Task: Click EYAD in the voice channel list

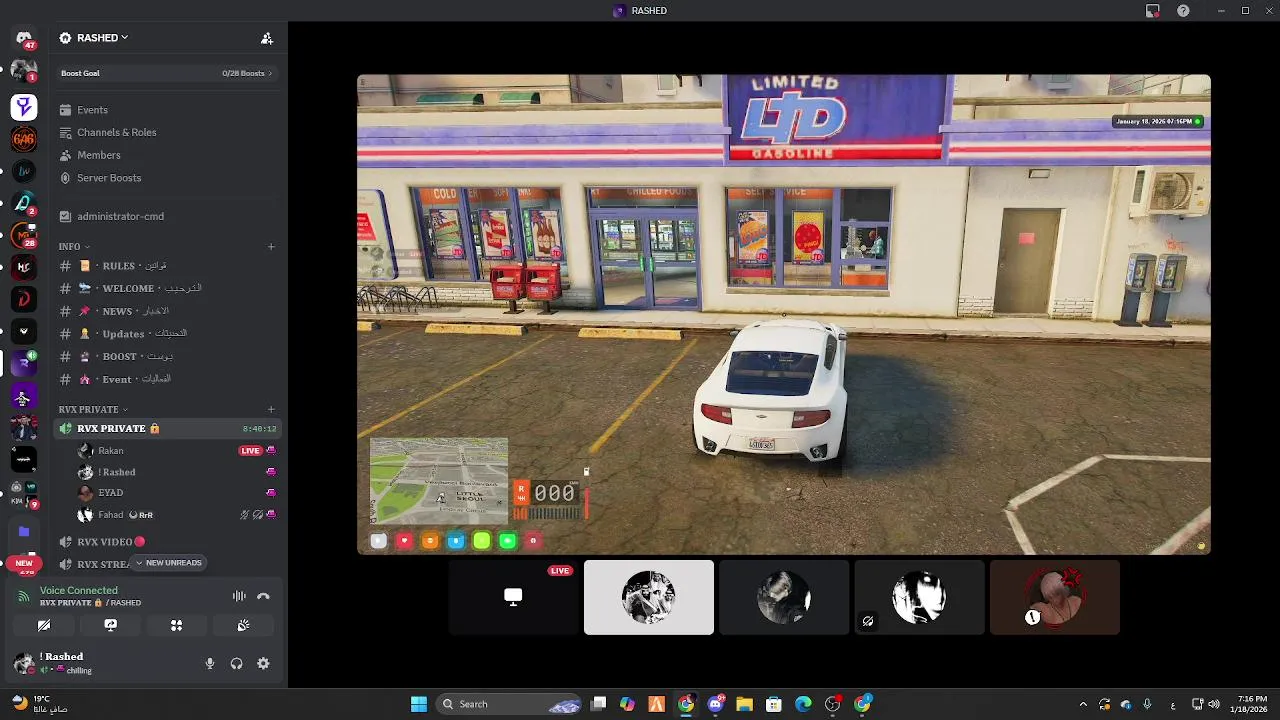Action: pos(110,493)
